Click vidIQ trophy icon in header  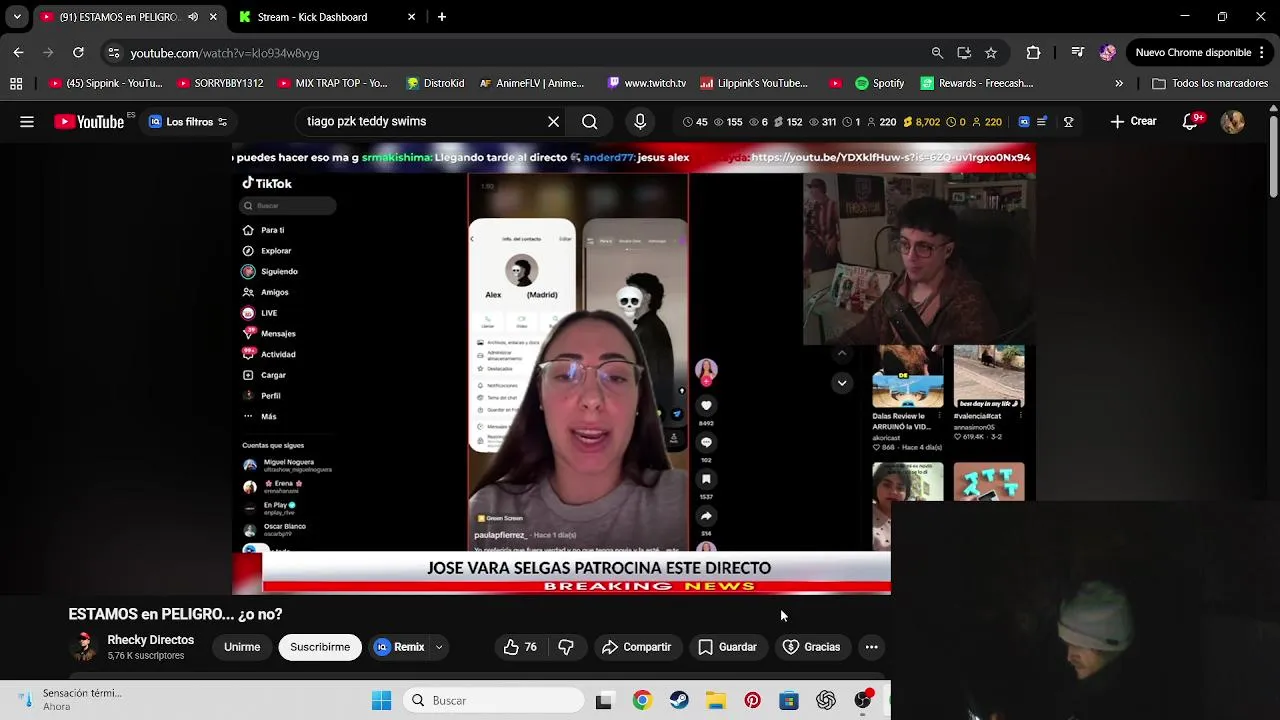tap(1068, 122)
